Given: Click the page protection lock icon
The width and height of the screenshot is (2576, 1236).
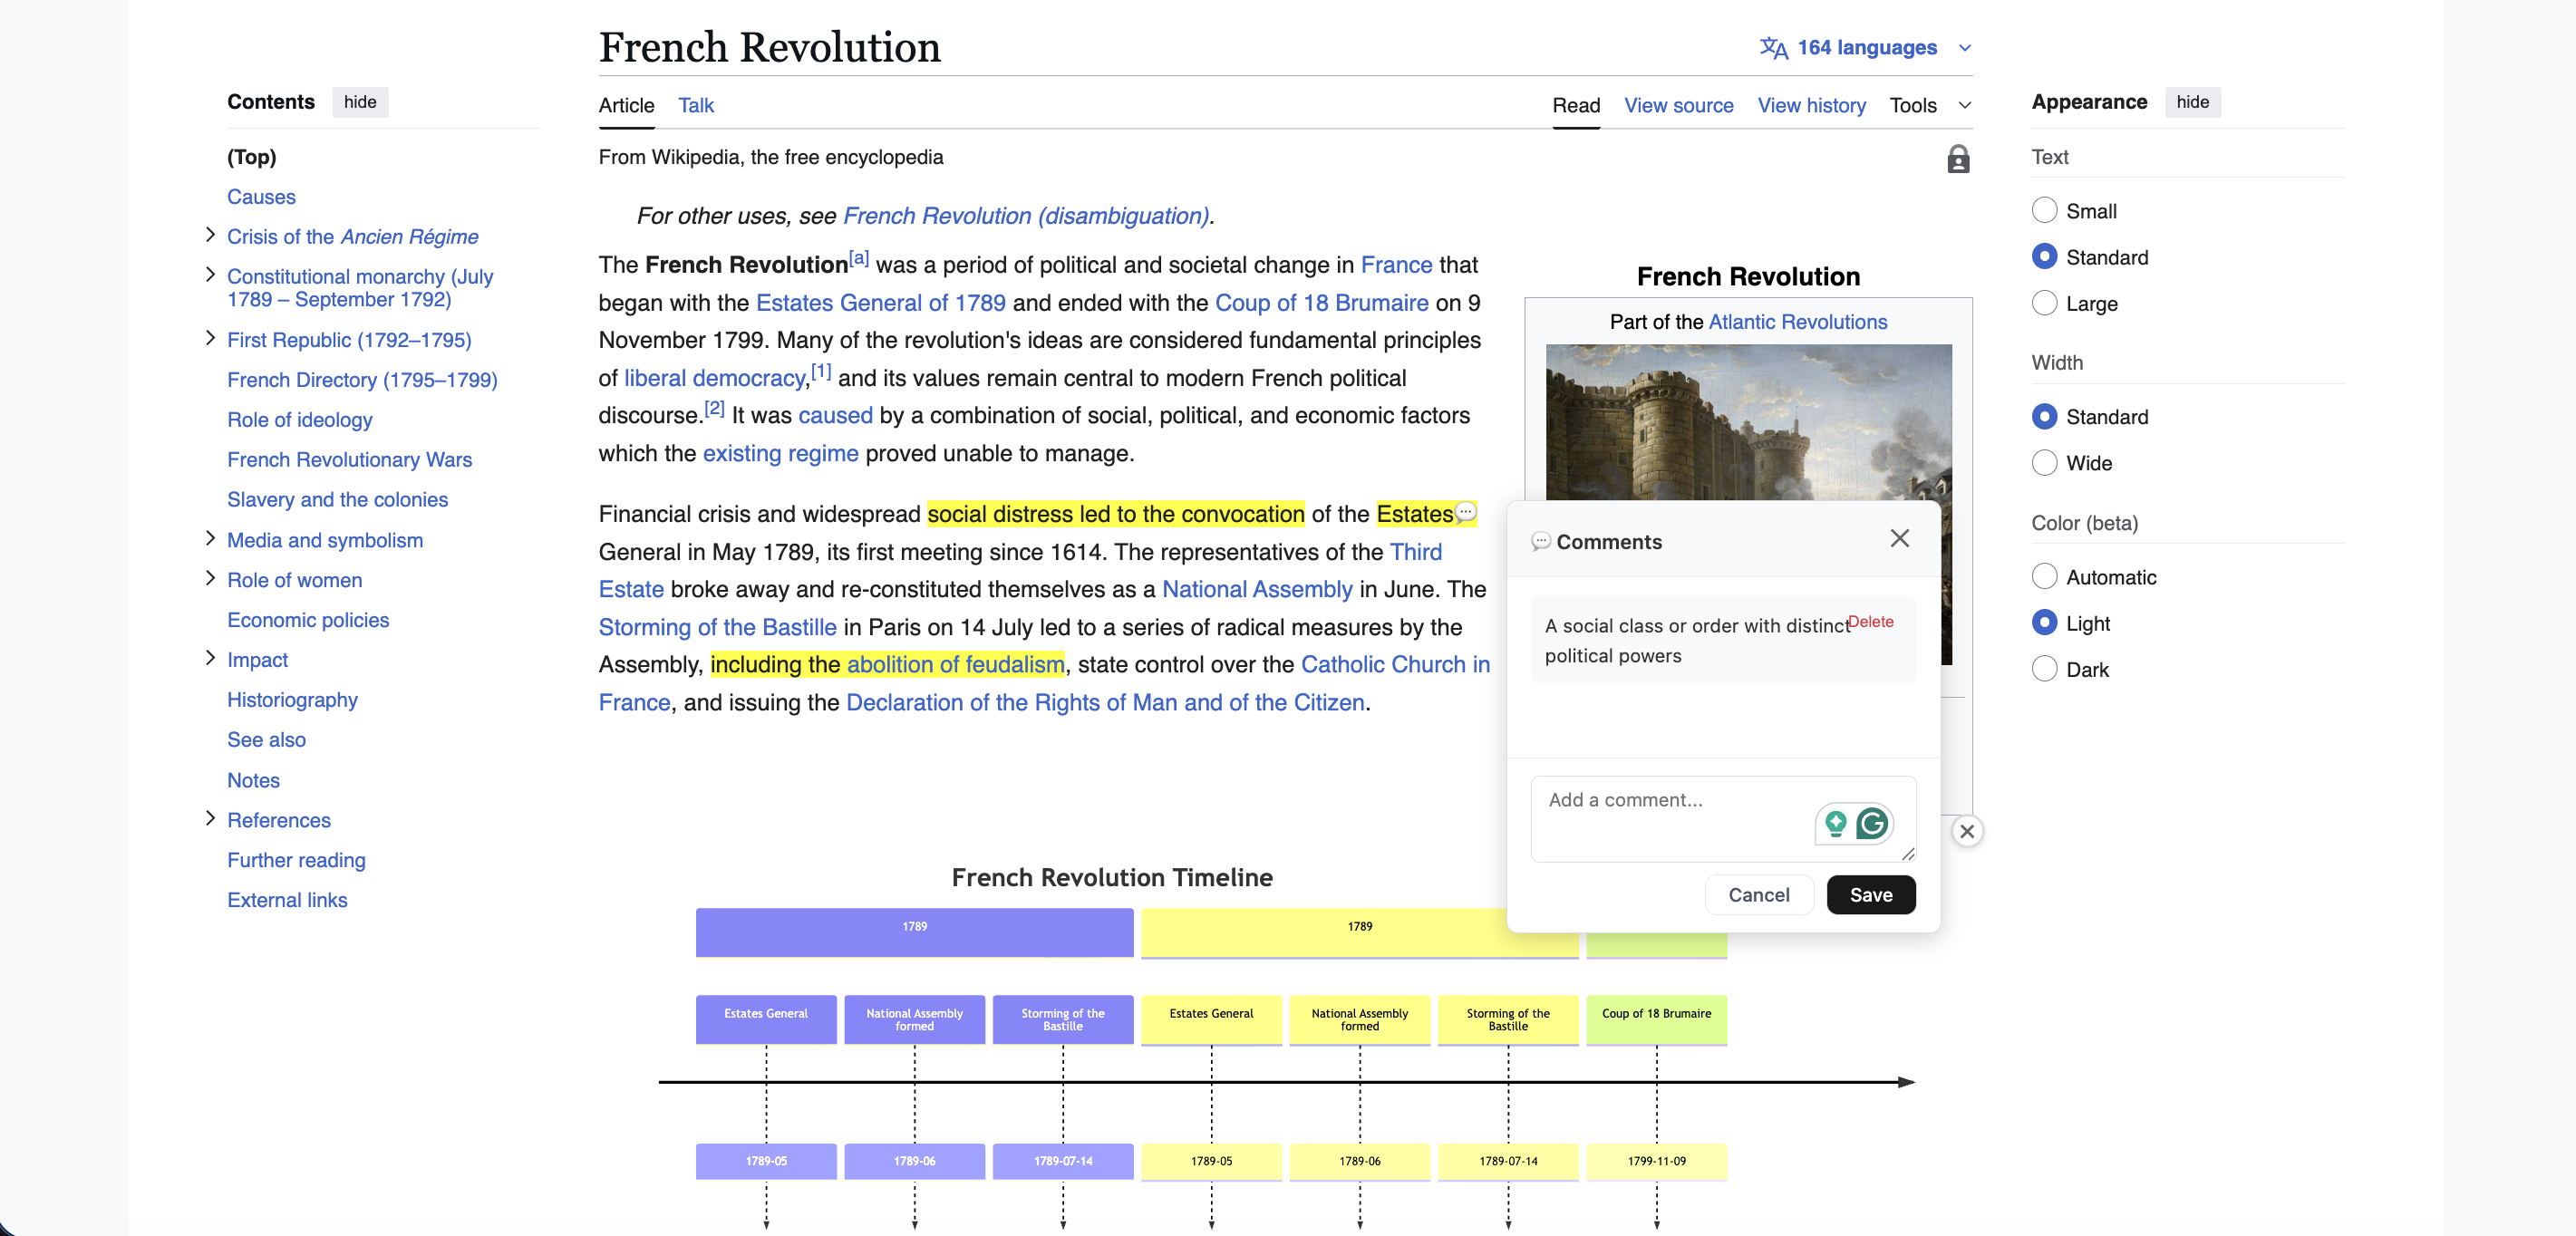Looking at the screenshot, I should tap(1957, 159).
